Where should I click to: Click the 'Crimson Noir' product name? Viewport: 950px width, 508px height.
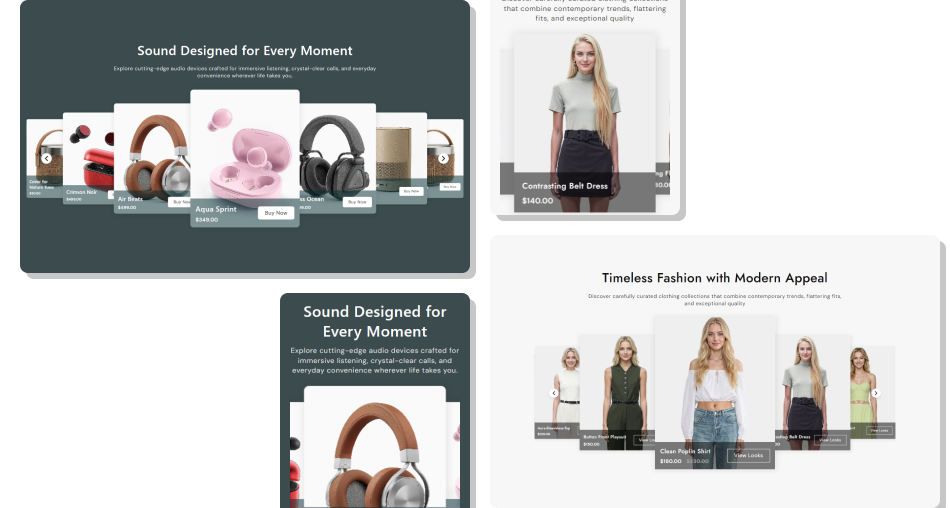click(x=82, y=192)
